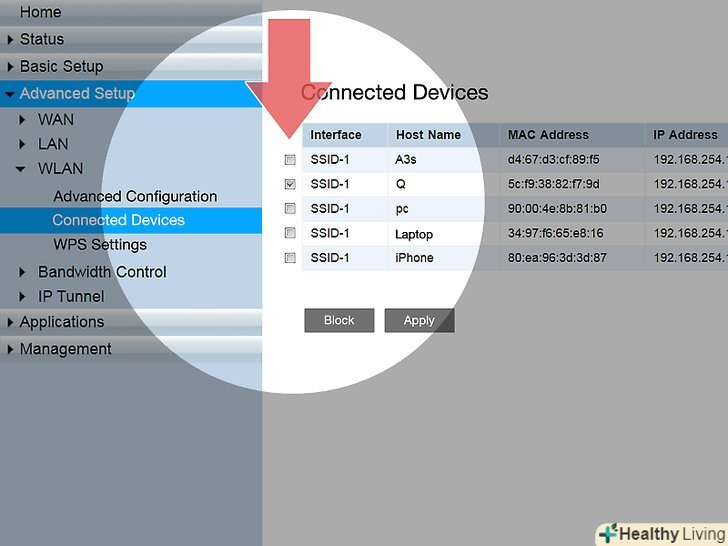Viewport: 728px width, 546px height.
Task: Select LAN in Advanced Setup
Action: [53, 144]
